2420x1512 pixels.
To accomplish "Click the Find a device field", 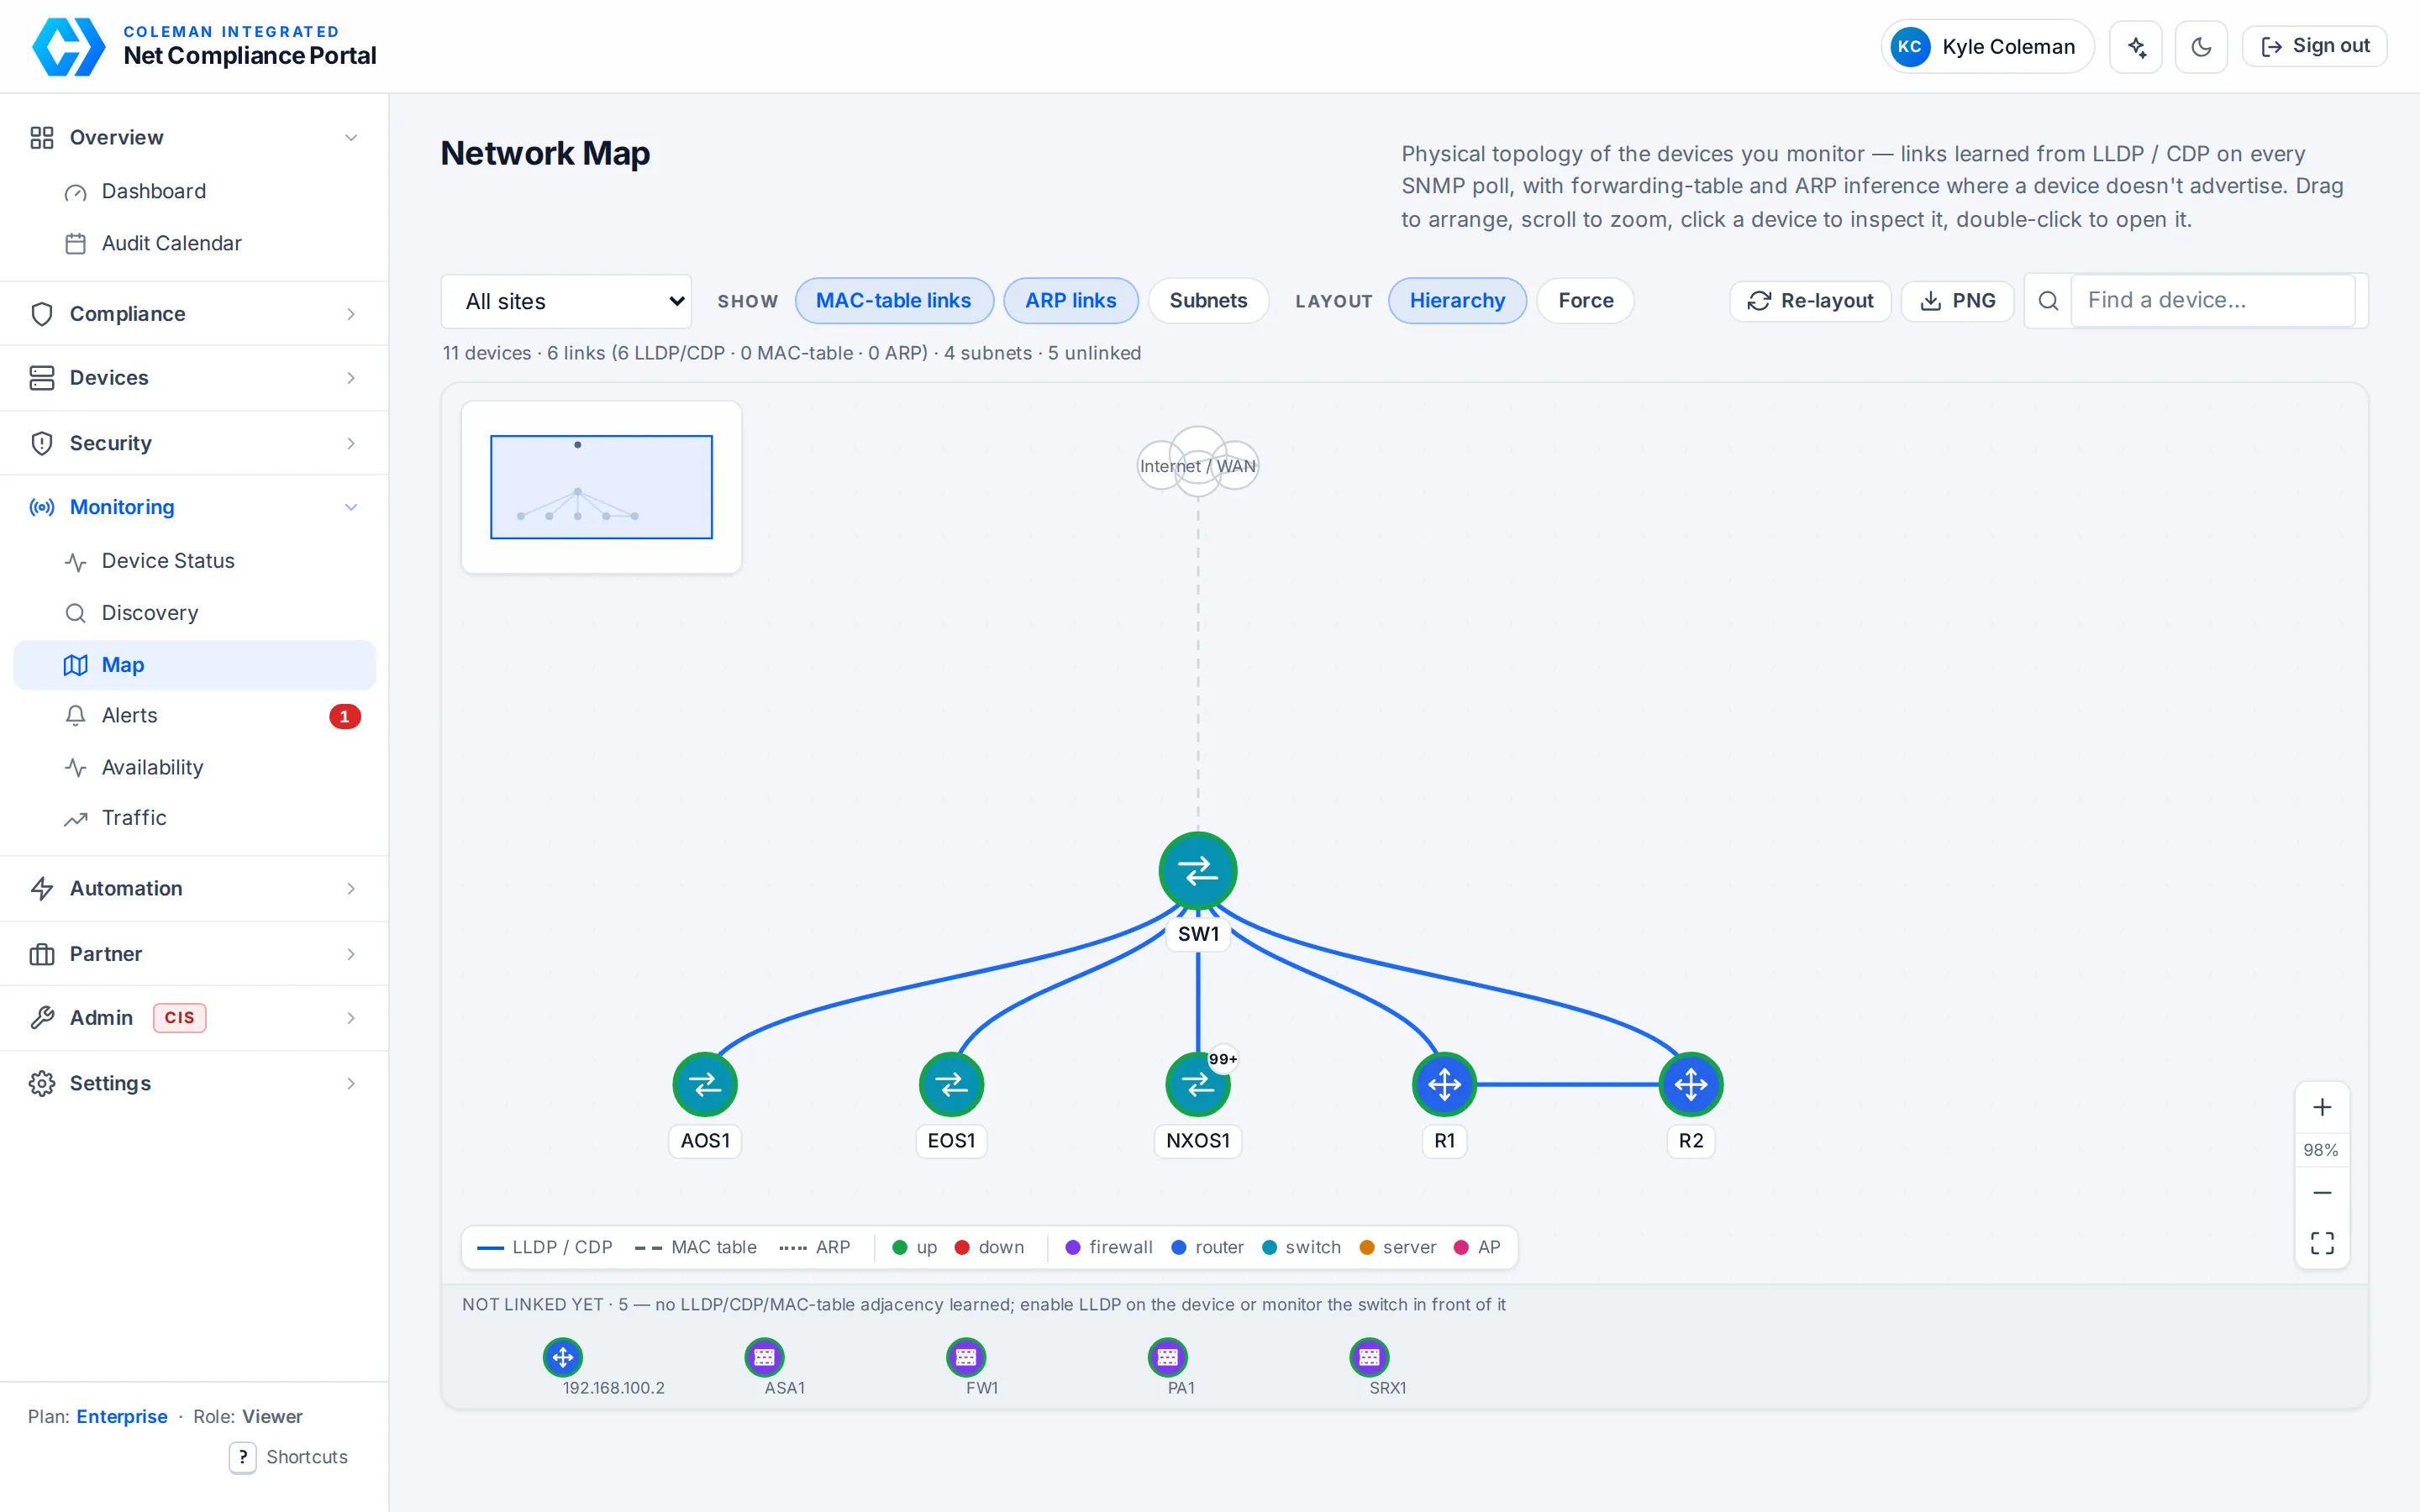I will click(x=2213, y=300).
